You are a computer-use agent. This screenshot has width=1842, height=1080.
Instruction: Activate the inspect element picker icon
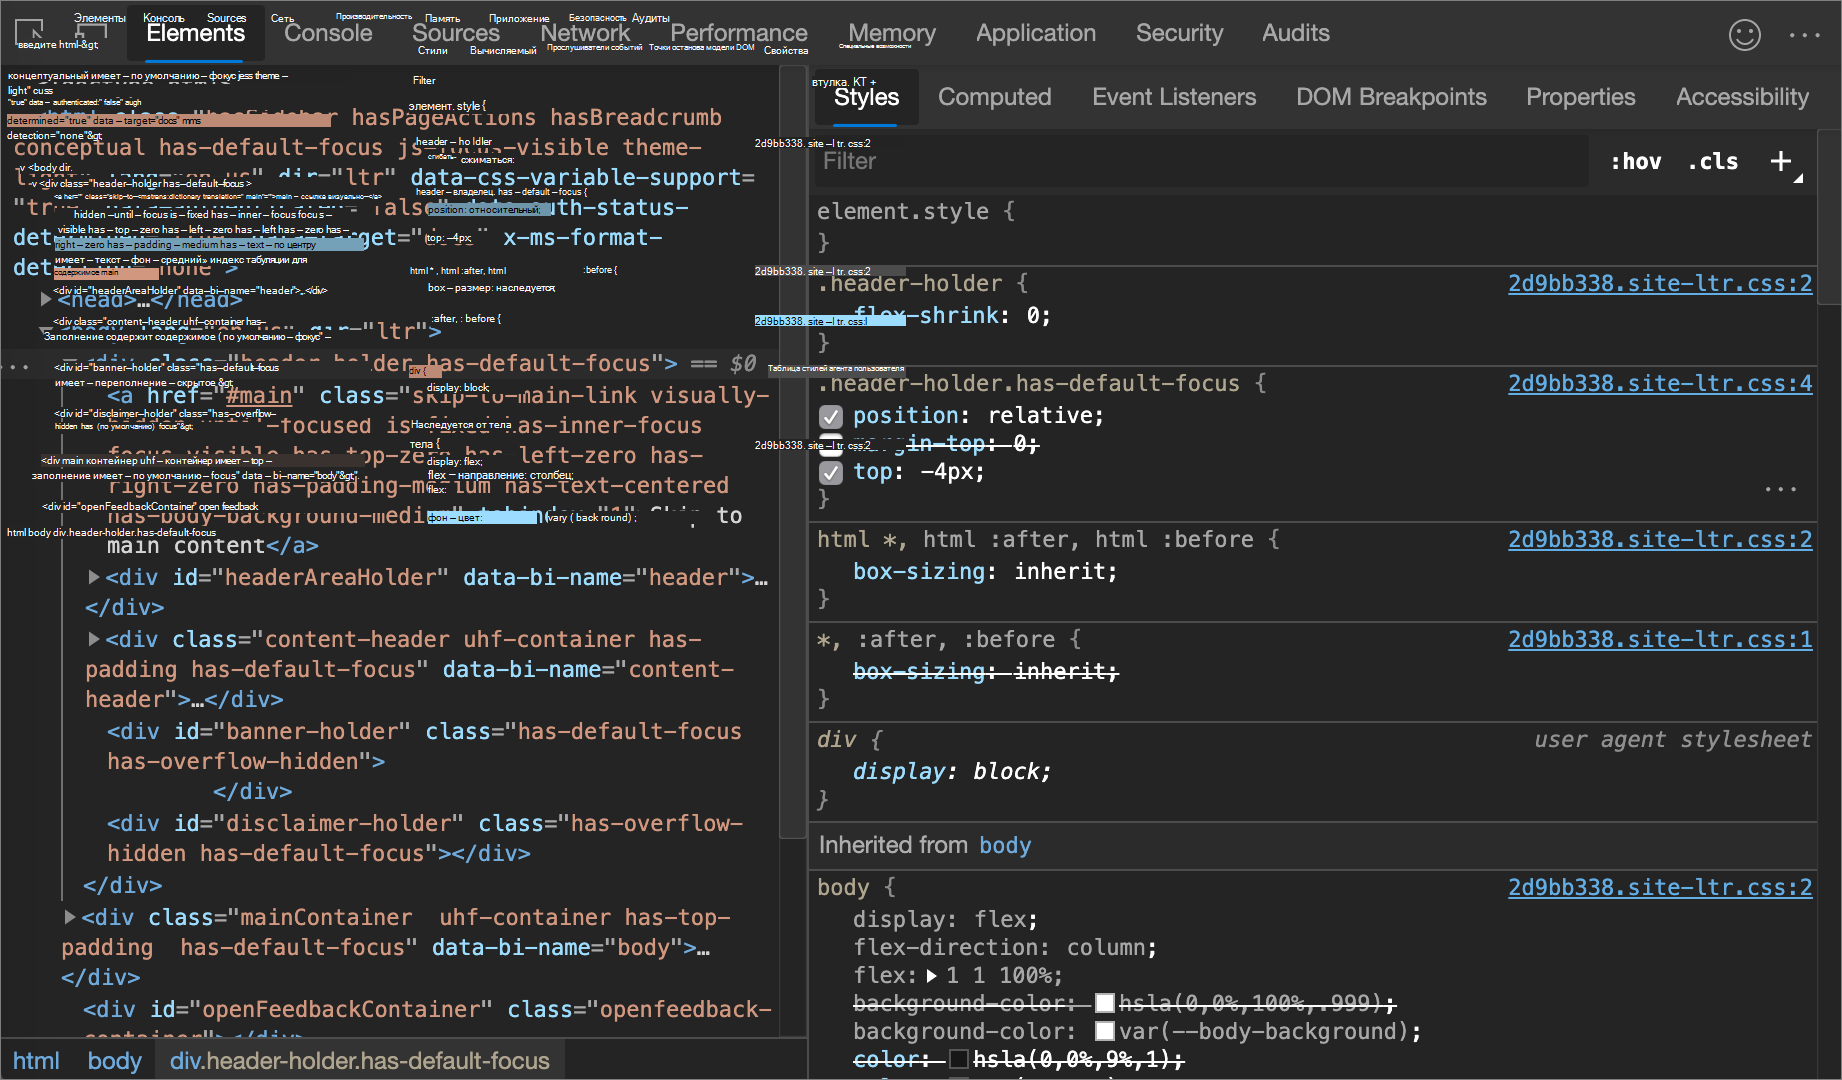click(x=29, y=32)
